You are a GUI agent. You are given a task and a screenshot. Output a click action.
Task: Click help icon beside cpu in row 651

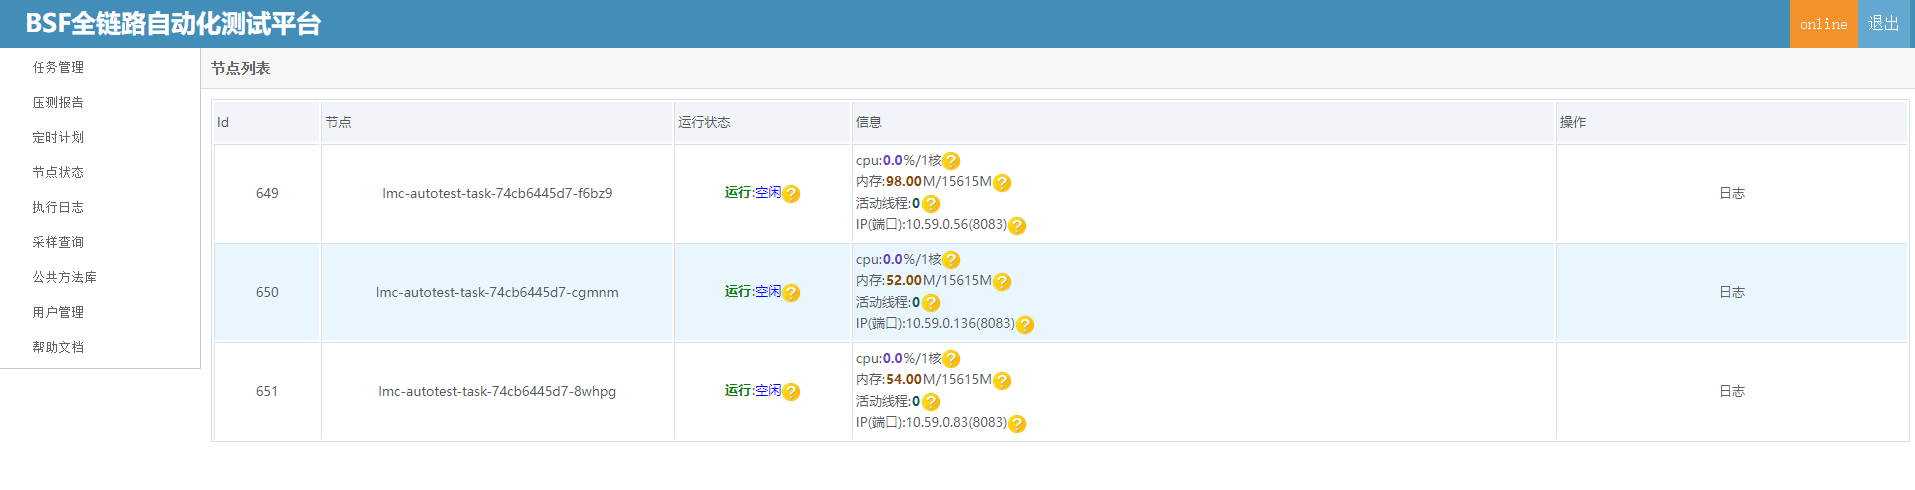(951, 359)
